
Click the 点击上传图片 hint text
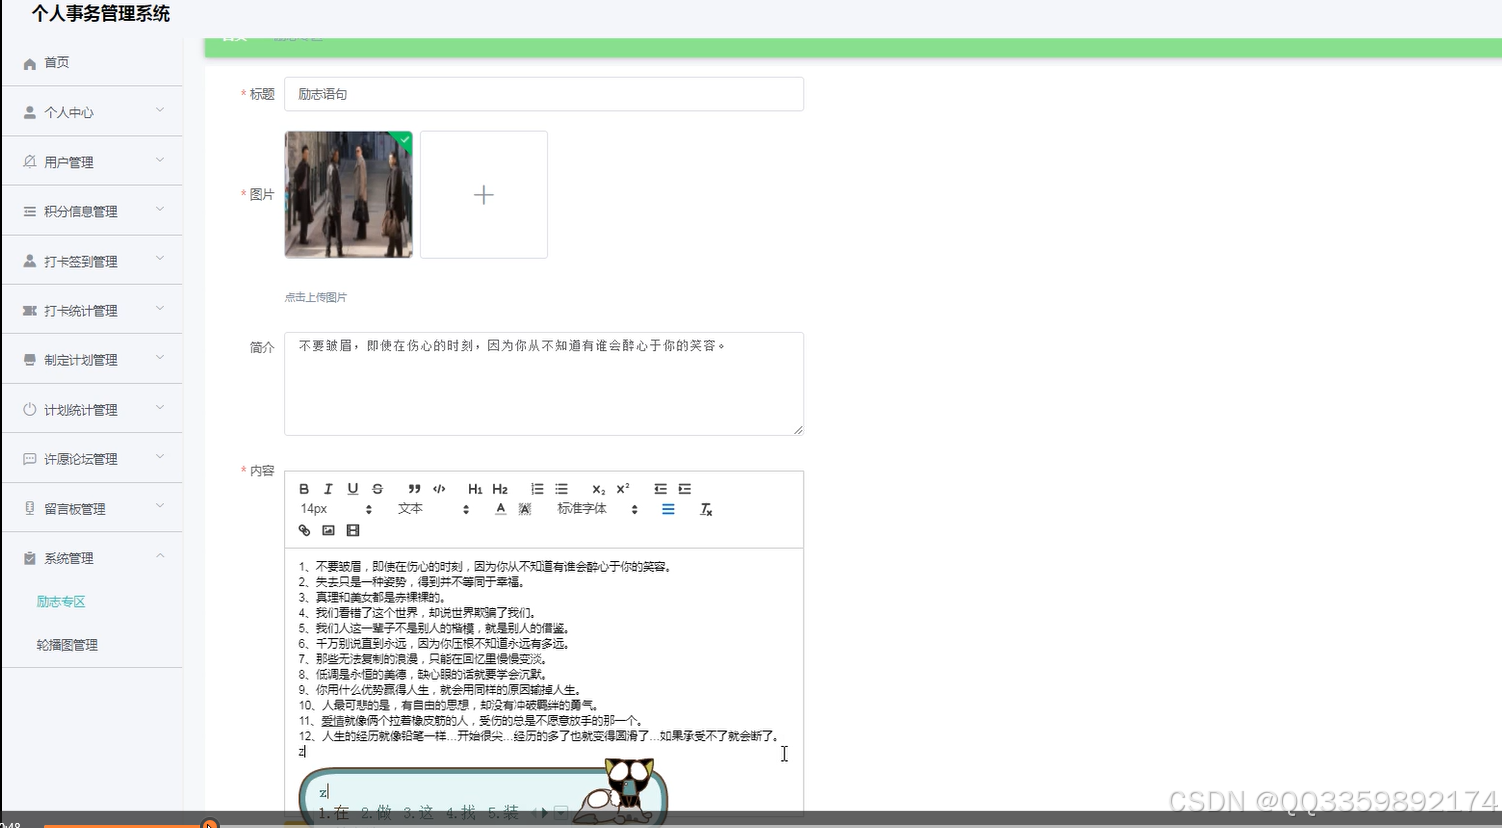tap(316, 297)
